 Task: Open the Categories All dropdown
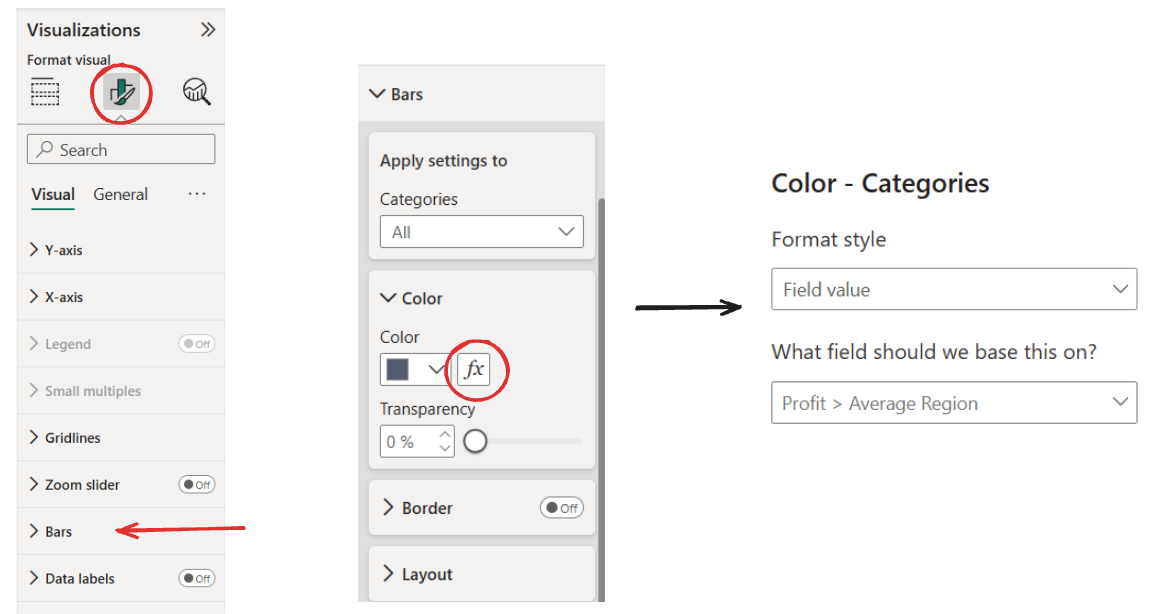pyautogui.click(x=481, y=232)
